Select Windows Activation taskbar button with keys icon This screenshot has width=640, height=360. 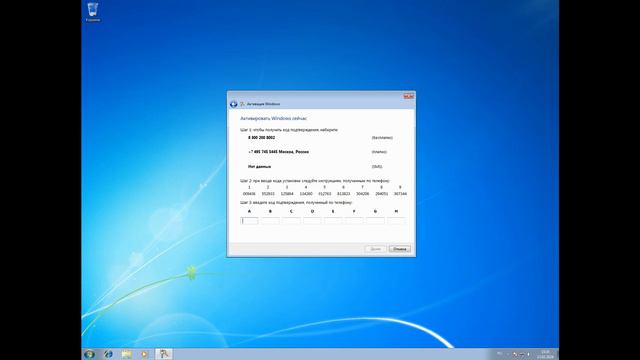pos(164,354)
